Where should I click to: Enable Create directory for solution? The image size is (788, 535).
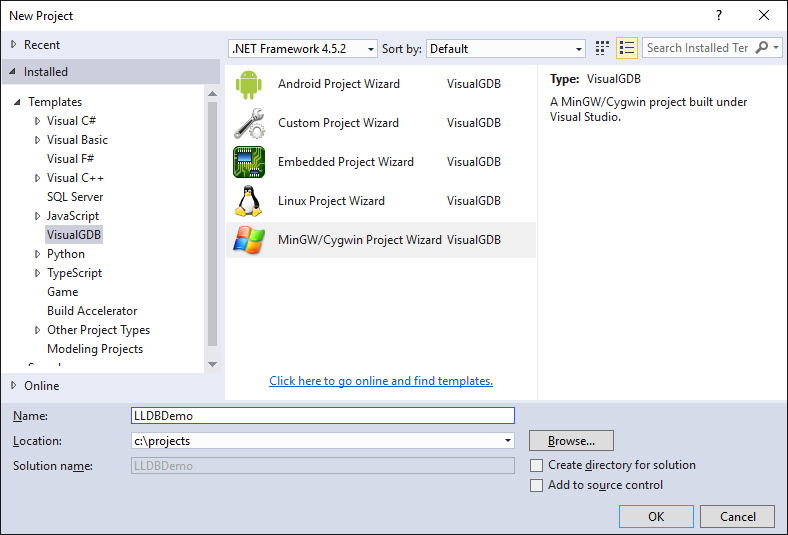tap(536, 466)
